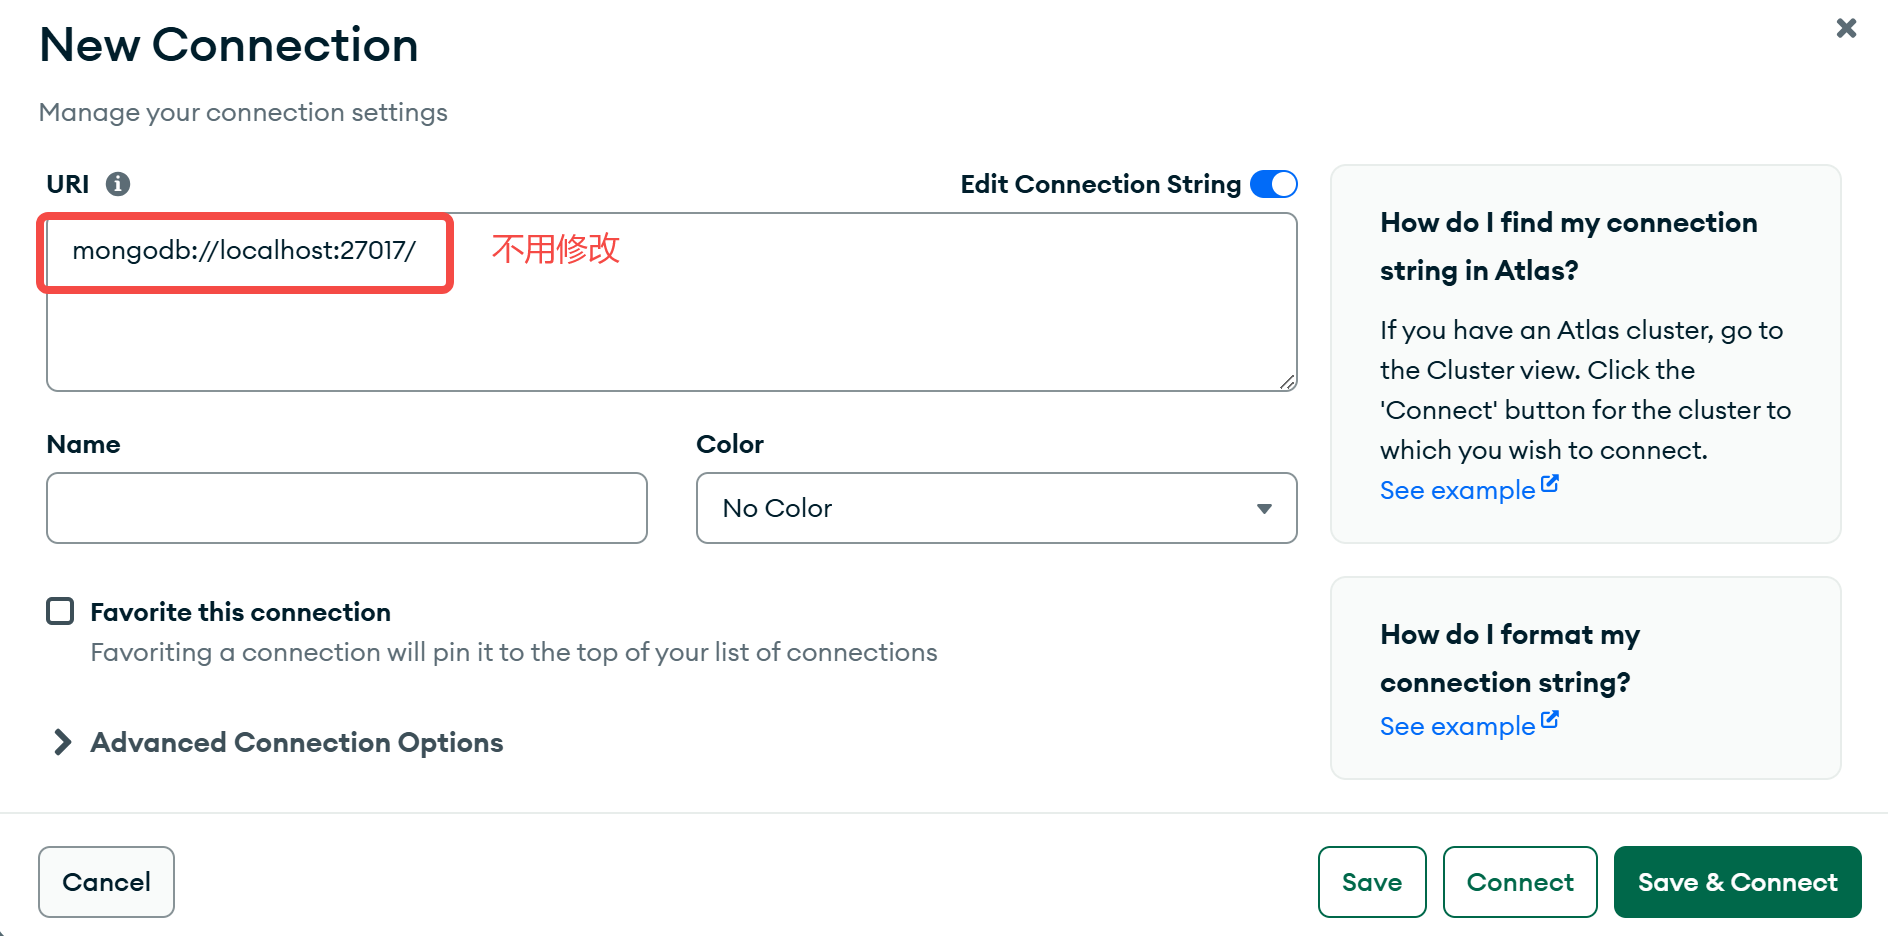Image resolution: width=1888 pixels, height=936 pixels.
Task: Open See example link for formatting string
Action: click(1457, 726)
